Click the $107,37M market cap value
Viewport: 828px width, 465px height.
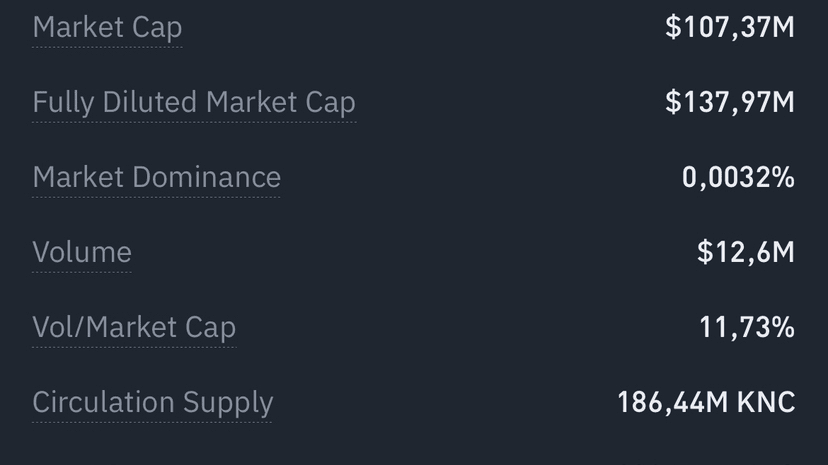click(x=729, y=27)
